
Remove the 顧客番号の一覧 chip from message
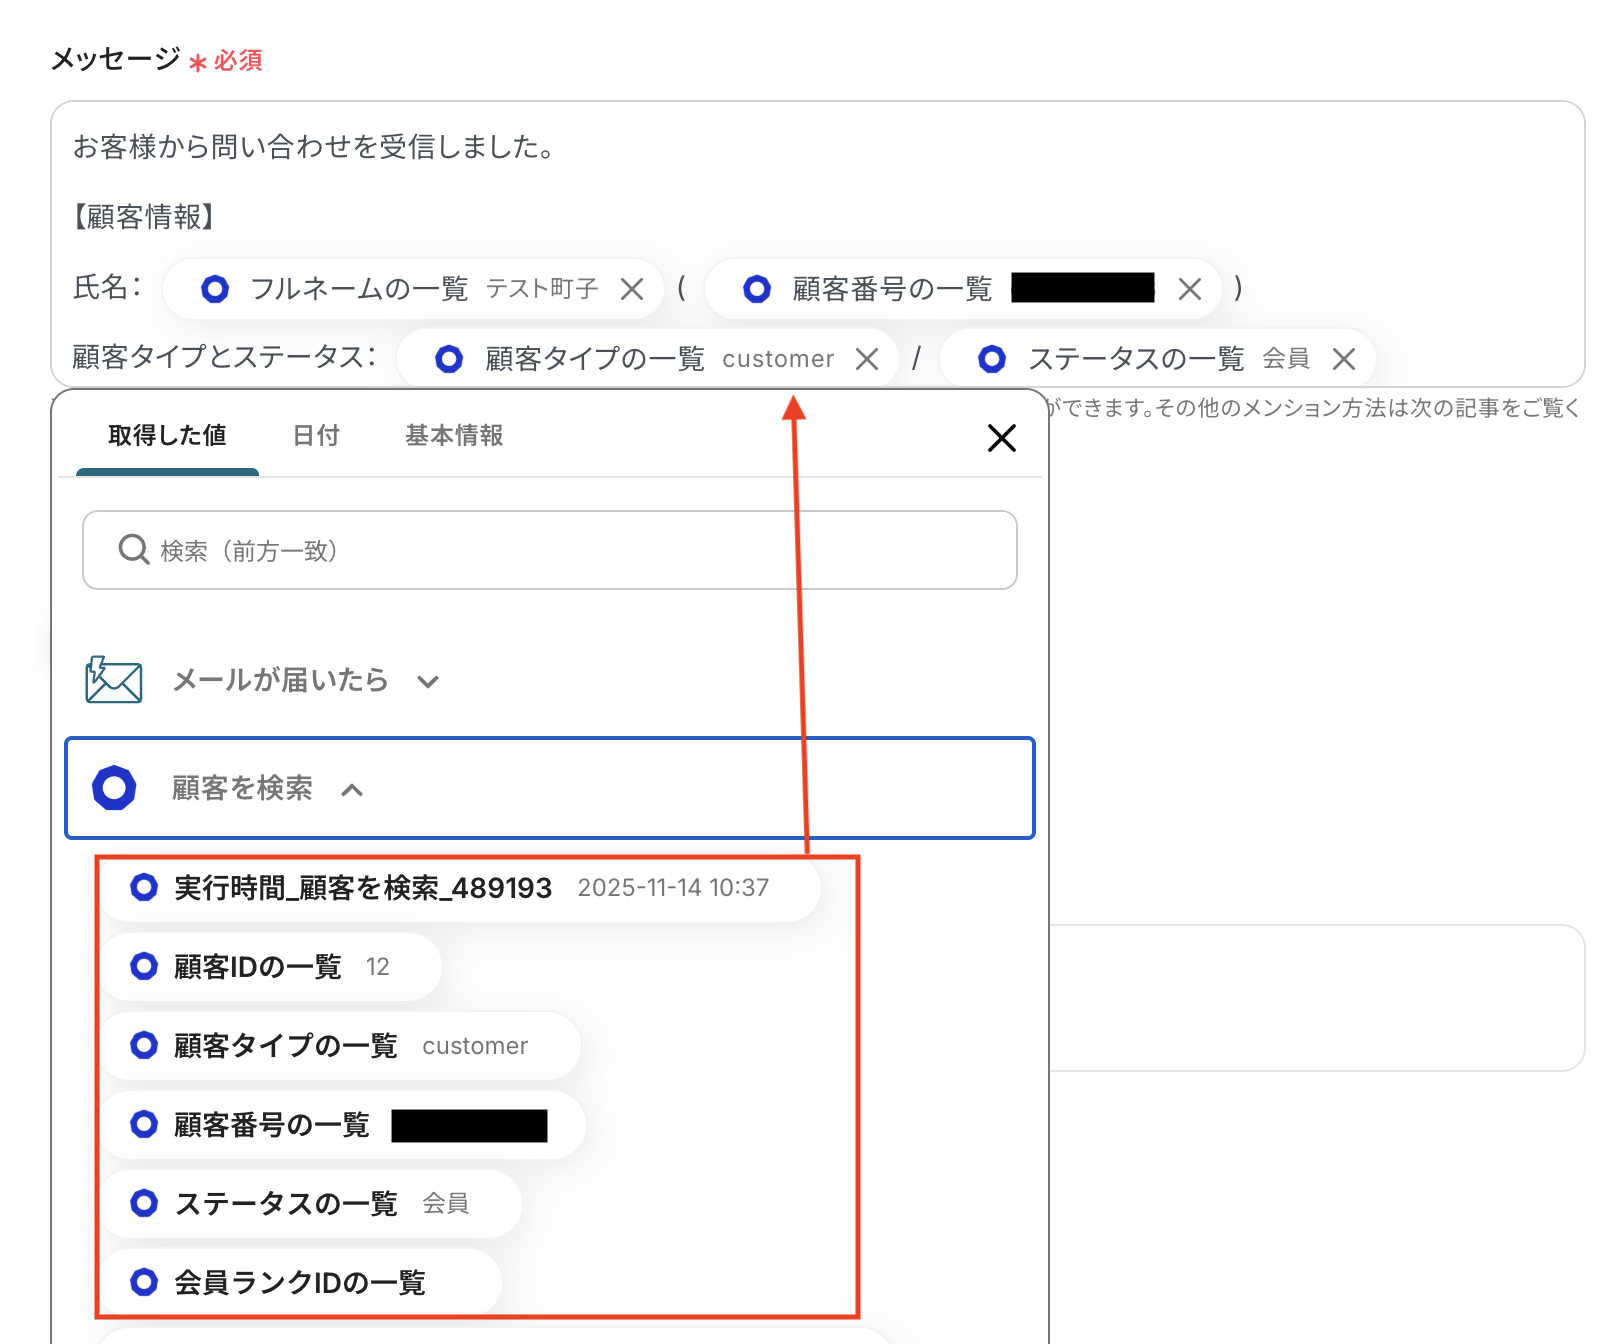click(x=1190, y=289)
